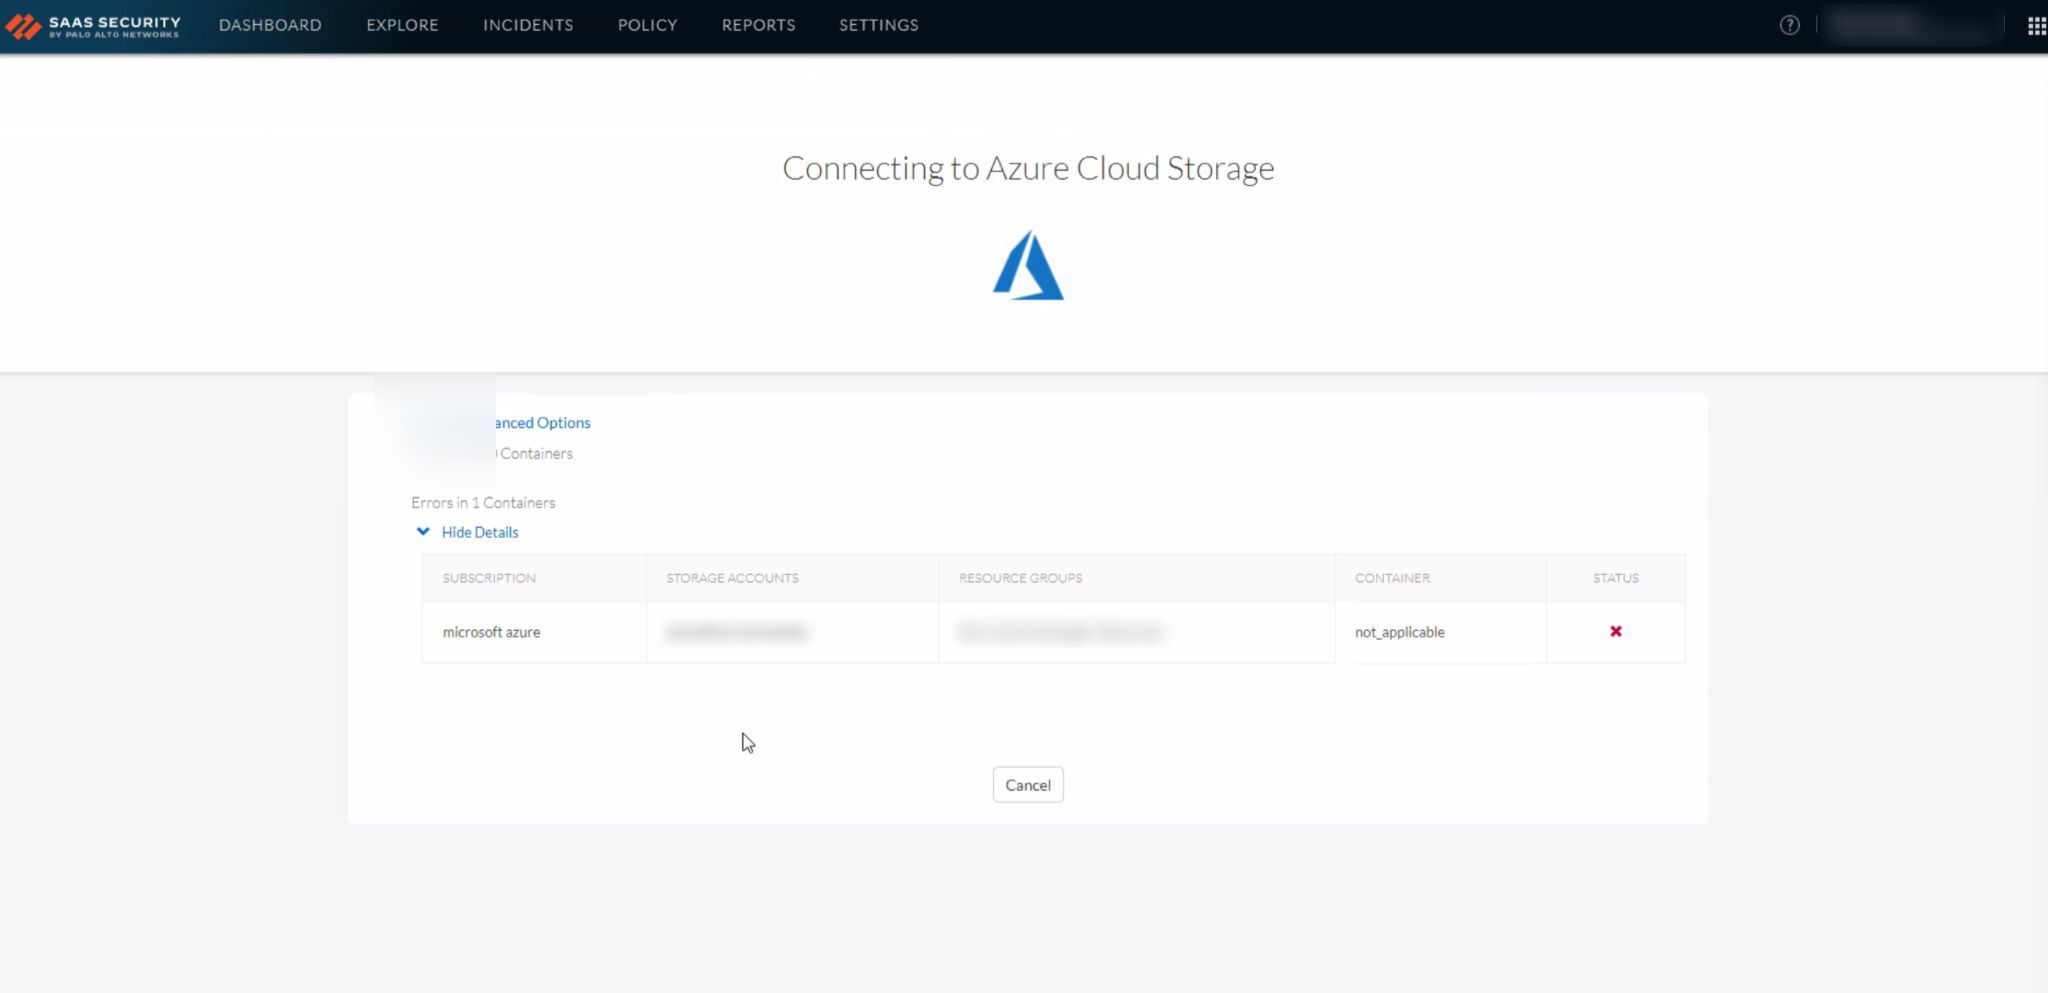Switch to the Reports page
Viewport: 2048px width, 993px height.
click(x=758, y=26)
